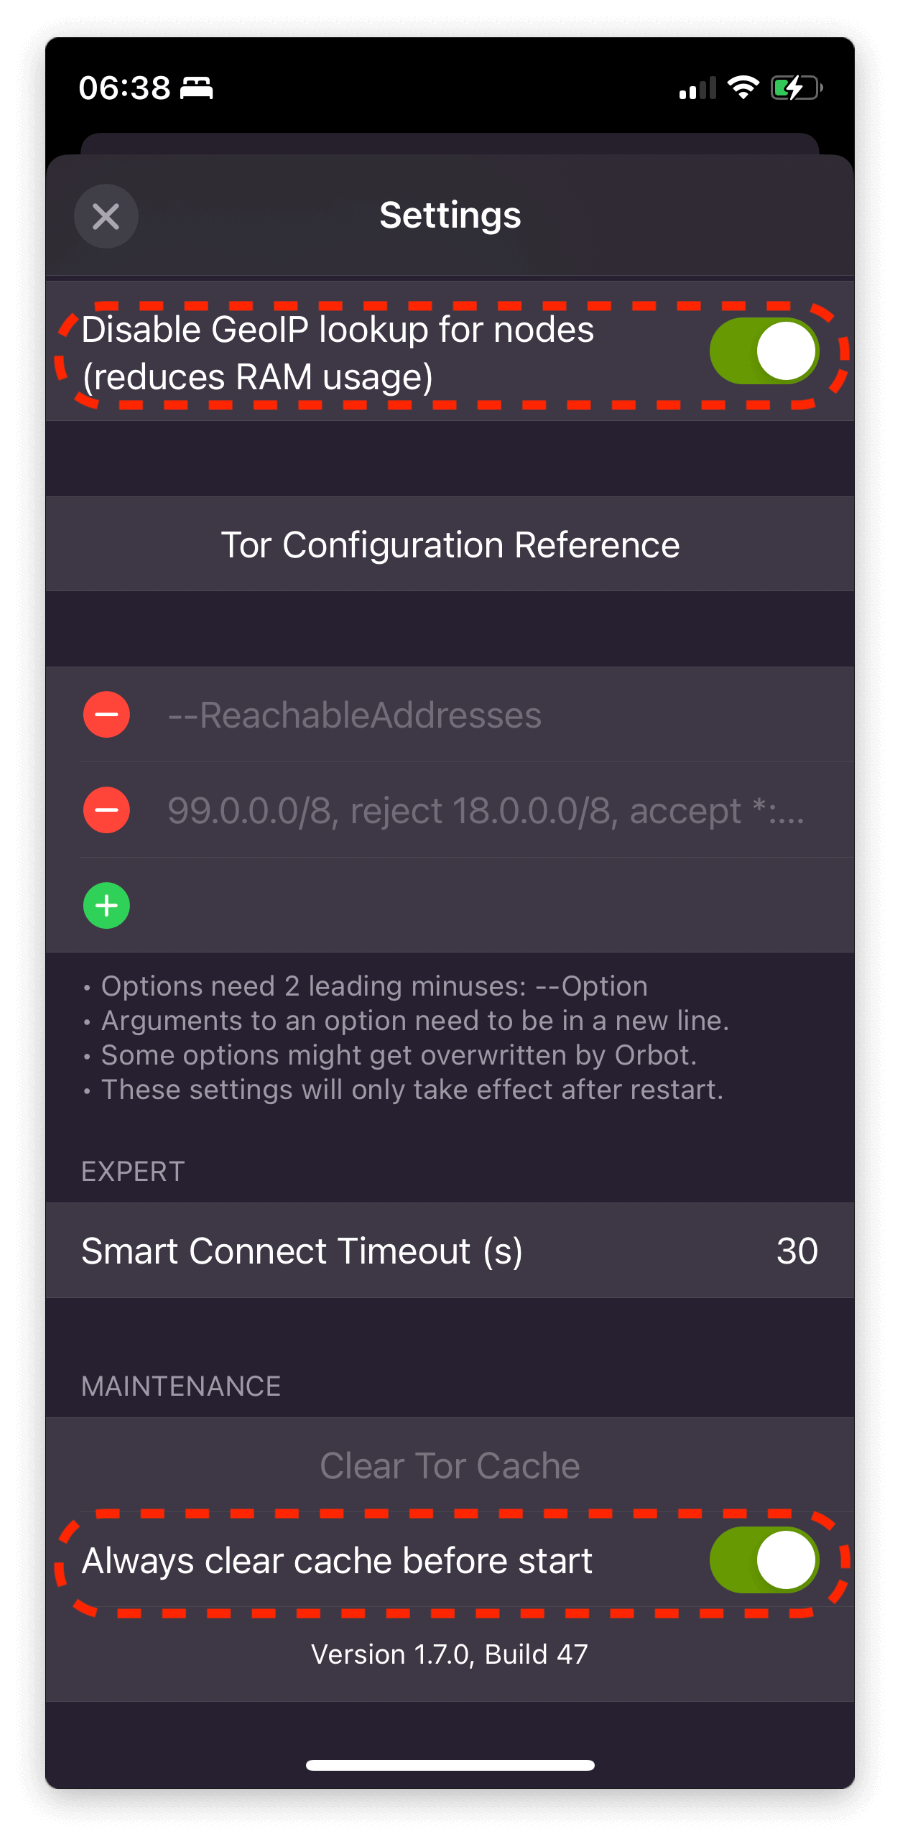Toggle Always clear cache before start
Screen dimensions: 900x1842
coord(764,1560)
